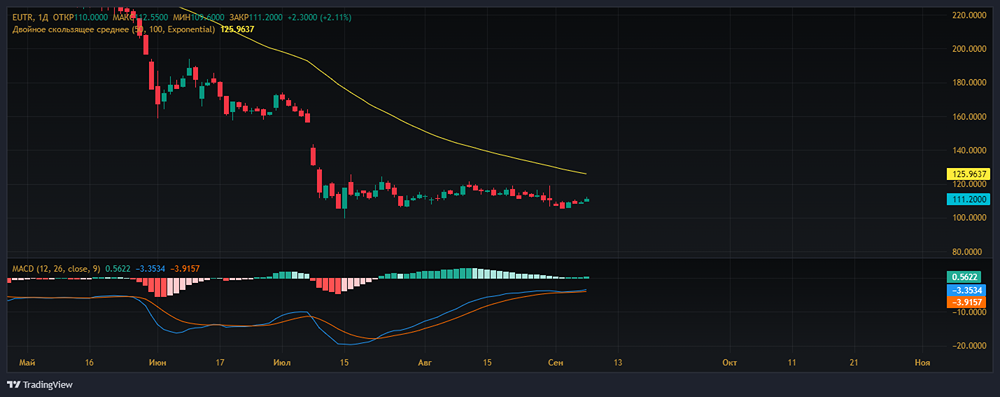Click the Ноя date label
The height and width of the screenshot is (397, 1000).
(x=922, y=363)
